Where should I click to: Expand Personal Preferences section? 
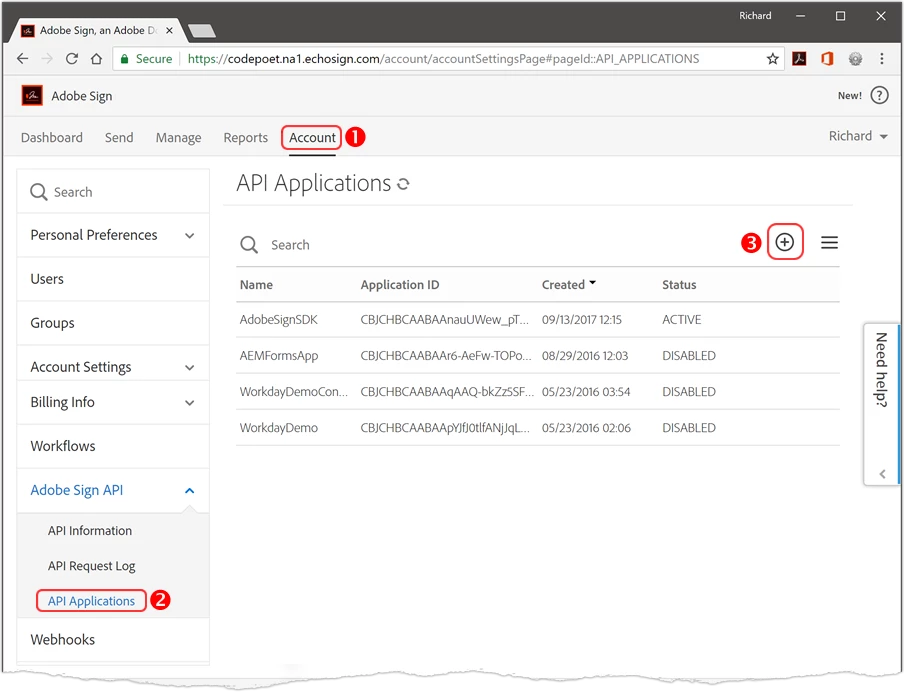pyautogui.click(x=113, y=235)
